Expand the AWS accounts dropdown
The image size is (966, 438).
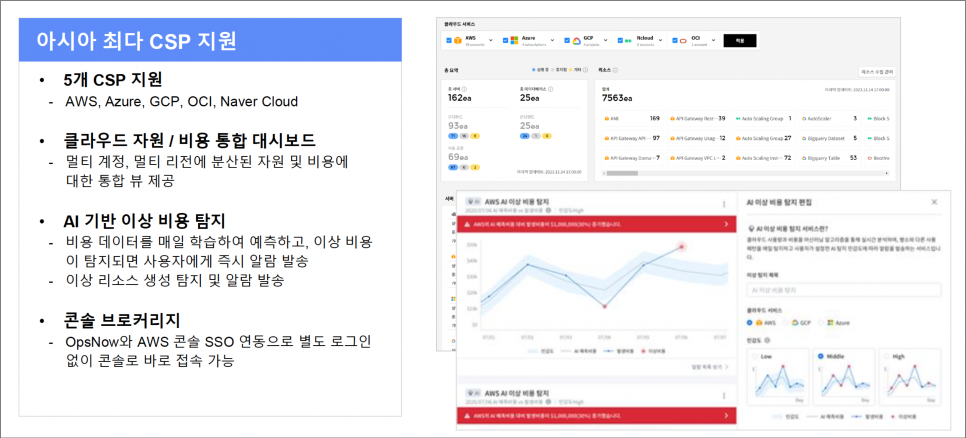493,41
